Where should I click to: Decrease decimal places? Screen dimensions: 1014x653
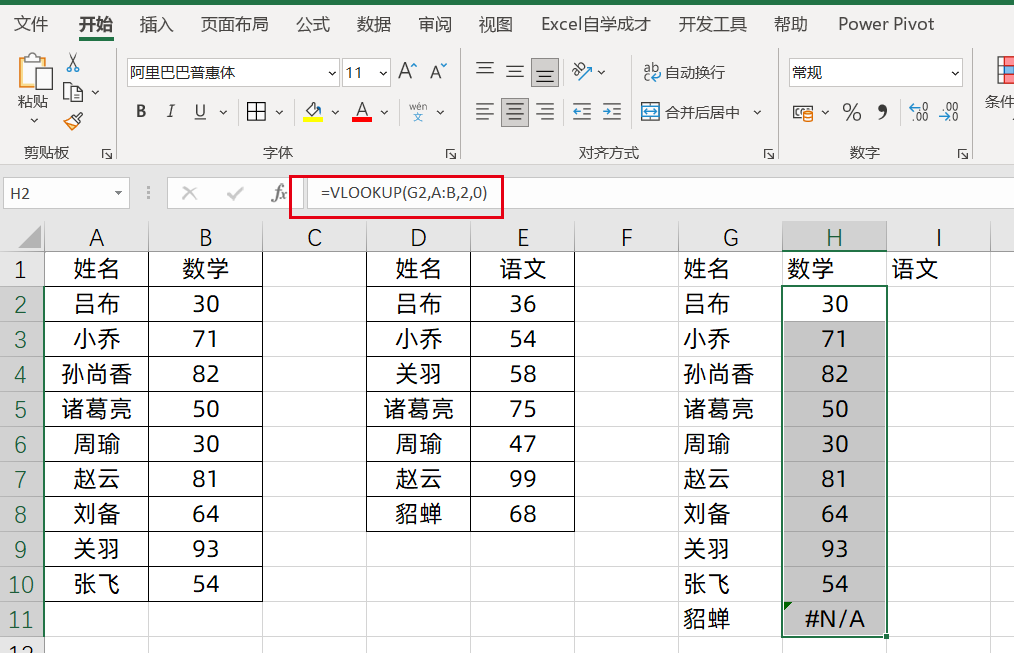(949, 112)
